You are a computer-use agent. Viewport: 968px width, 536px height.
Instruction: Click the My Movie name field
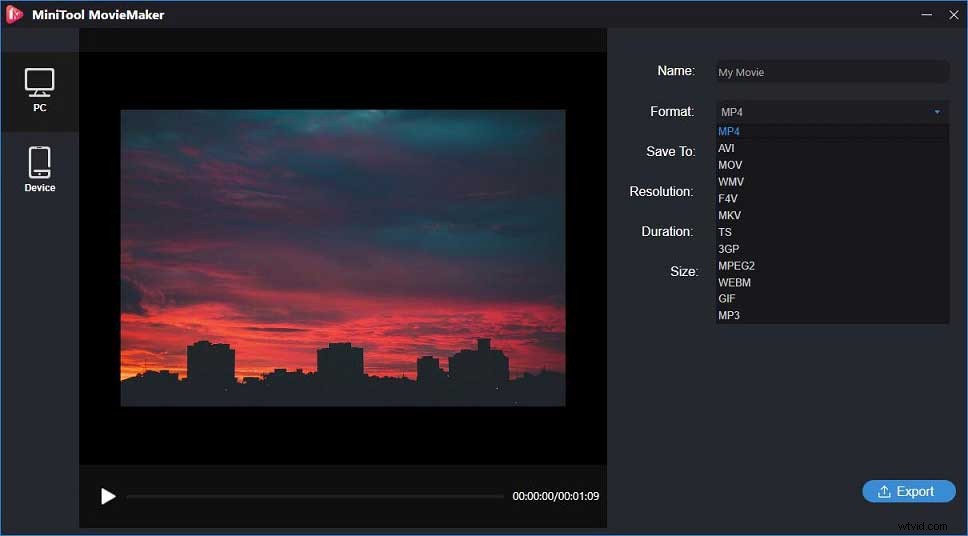point(832,72)
